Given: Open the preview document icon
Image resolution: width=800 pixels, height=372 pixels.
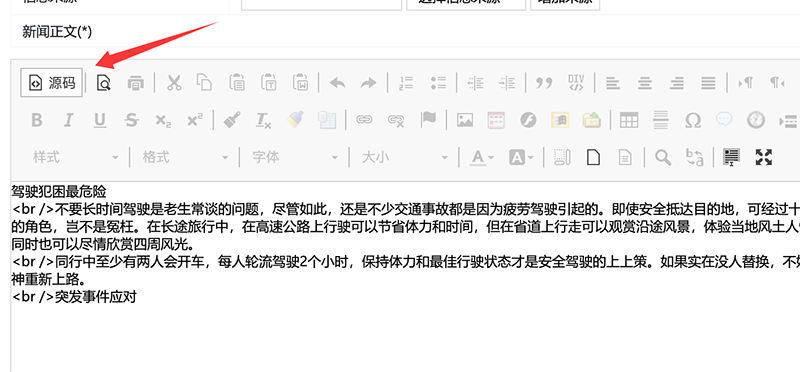Looking at the screenshot, I should [104, 83].
